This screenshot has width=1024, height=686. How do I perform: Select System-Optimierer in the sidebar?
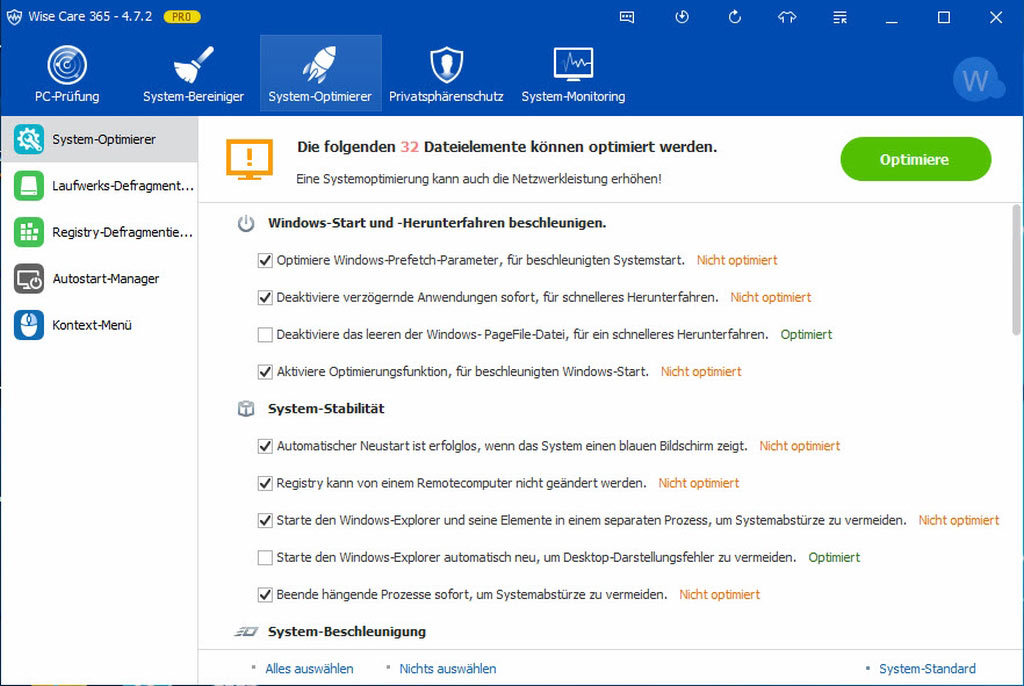(x=99, y=139)
